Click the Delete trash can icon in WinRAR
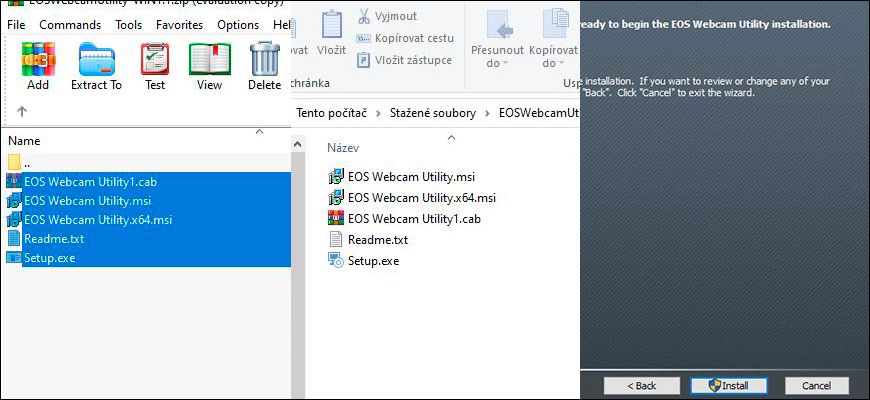Screen dimensions: 870x400 265,59
